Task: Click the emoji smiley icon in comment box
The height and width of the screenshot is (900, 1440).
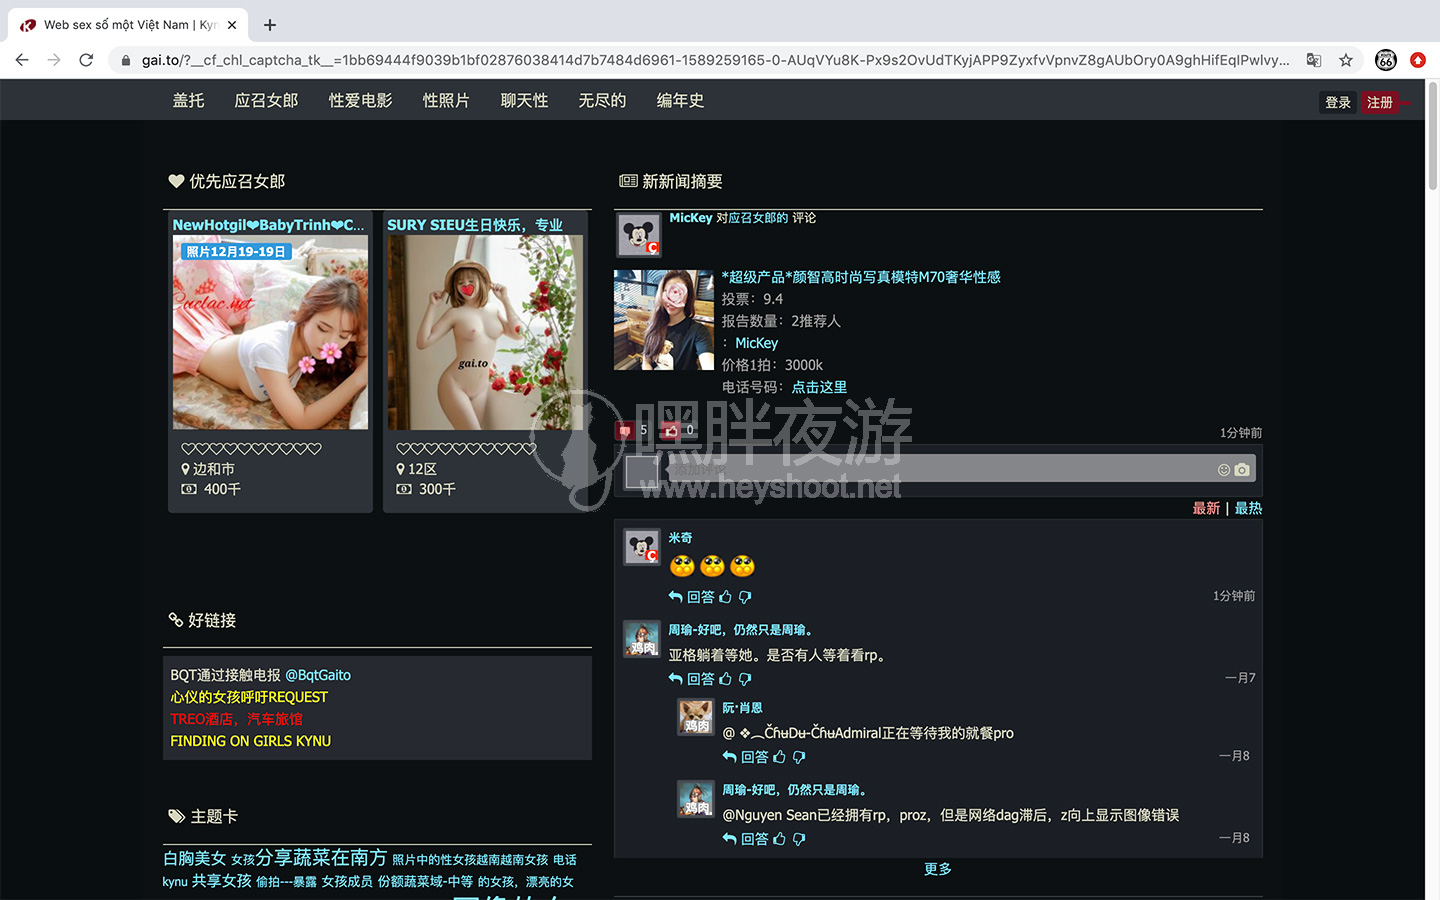Action: (1224, 470)
